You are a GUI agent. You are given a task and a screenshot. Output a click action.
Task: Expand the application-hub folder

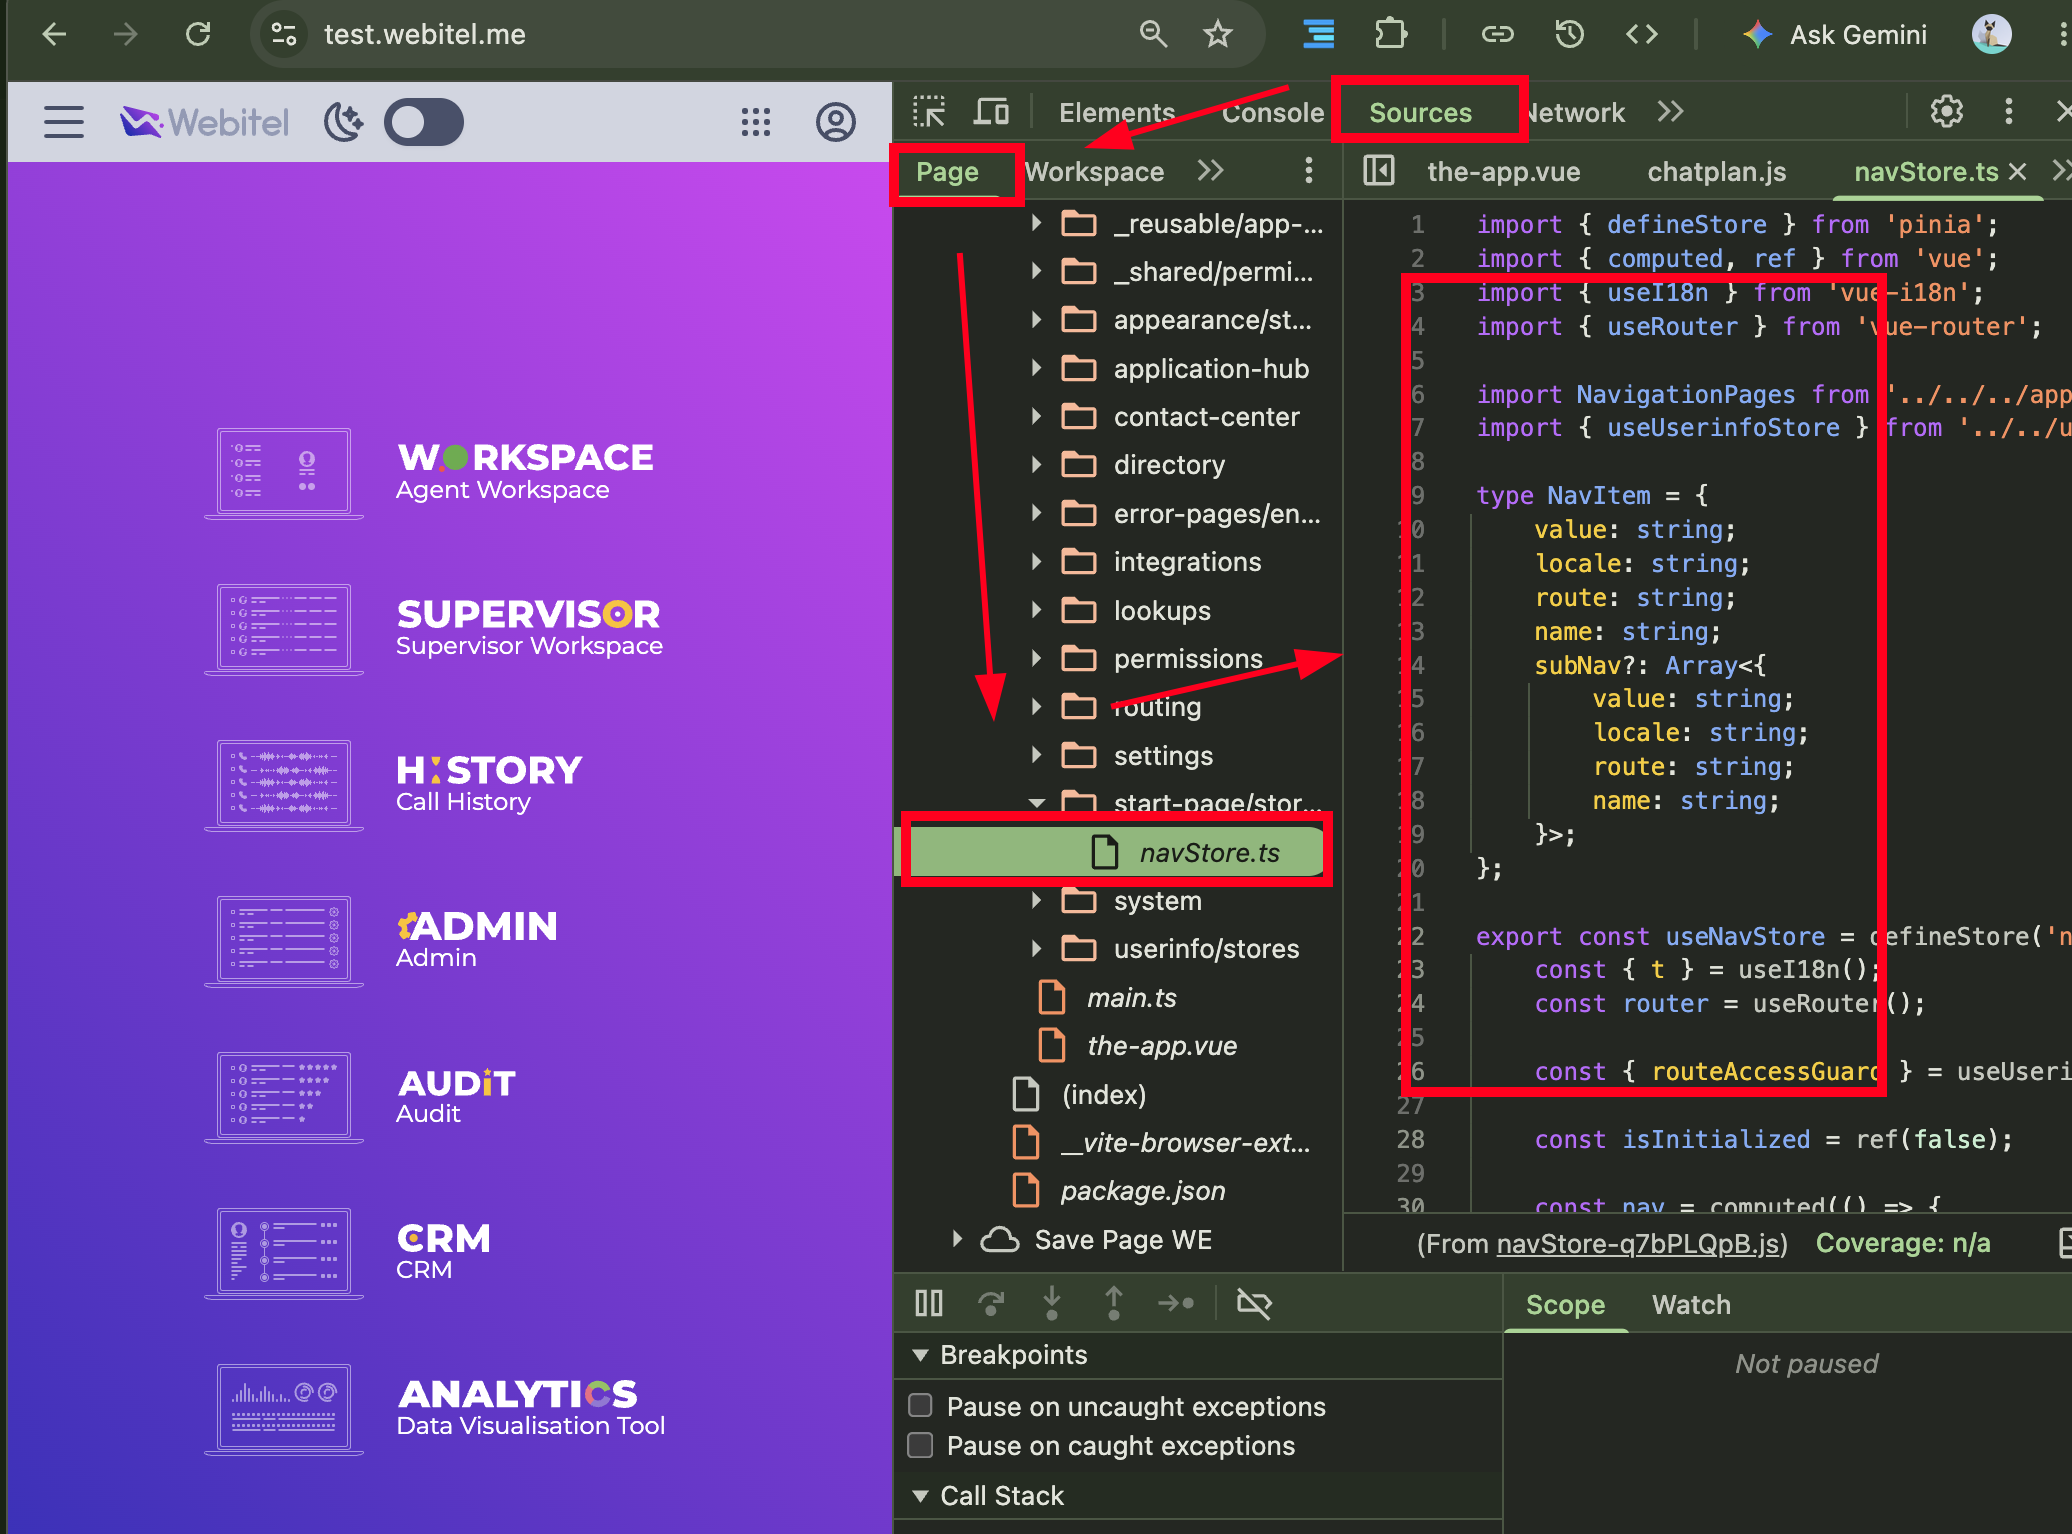1036,369
